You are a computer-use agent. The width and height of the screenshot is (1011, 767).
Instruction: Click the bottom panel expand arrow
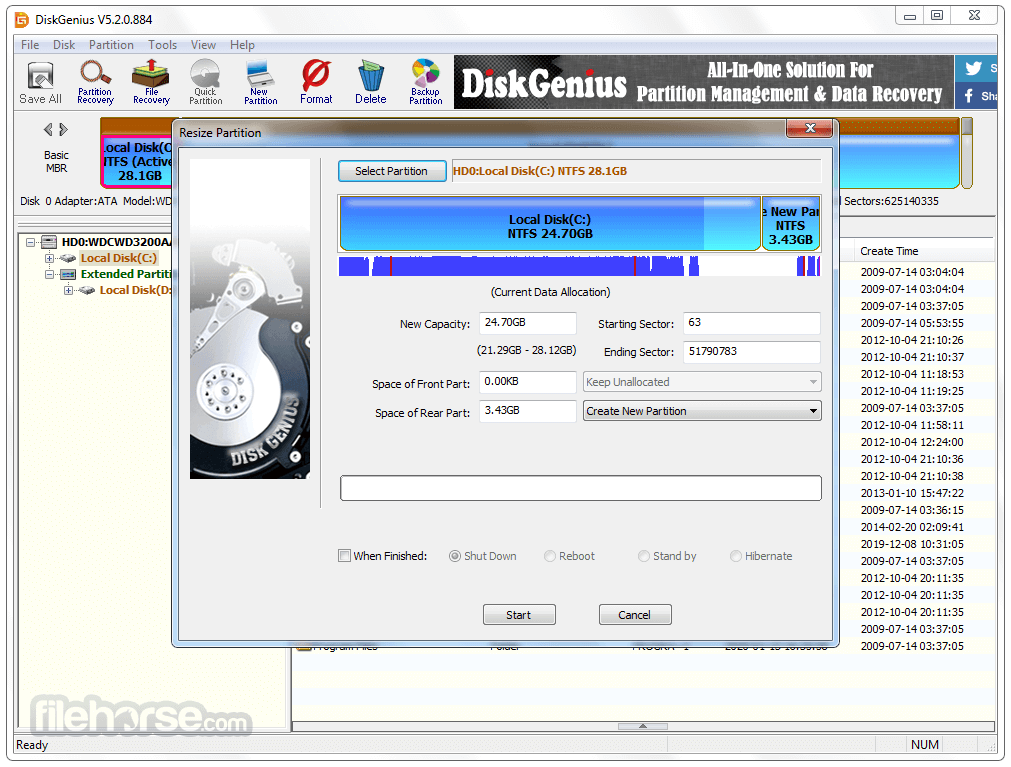pyautogui.click(x=643, y=726)
